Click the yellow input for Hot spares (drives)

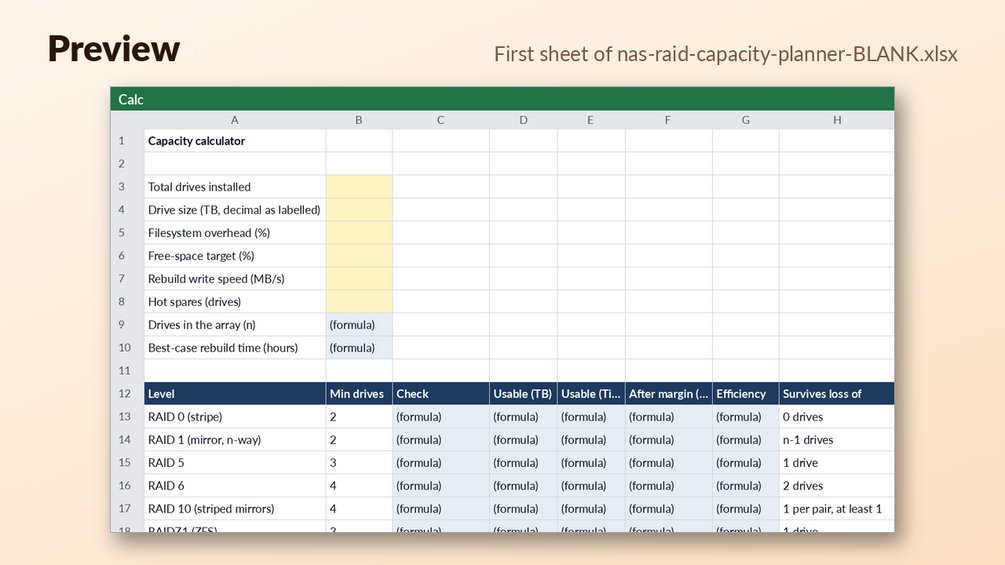(x=359, y=302)
